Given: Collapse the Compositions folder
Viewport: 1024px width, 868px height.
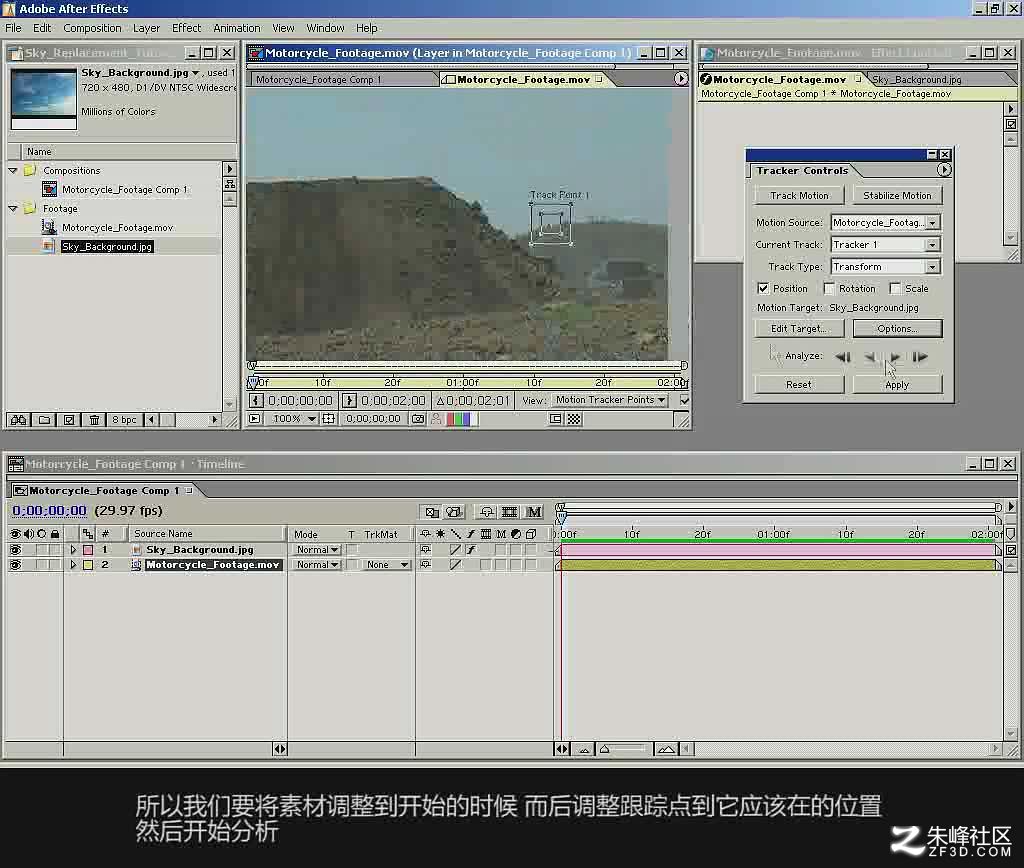Looking at the screenshot, I should pyautogui.click(x=12, y=170).
